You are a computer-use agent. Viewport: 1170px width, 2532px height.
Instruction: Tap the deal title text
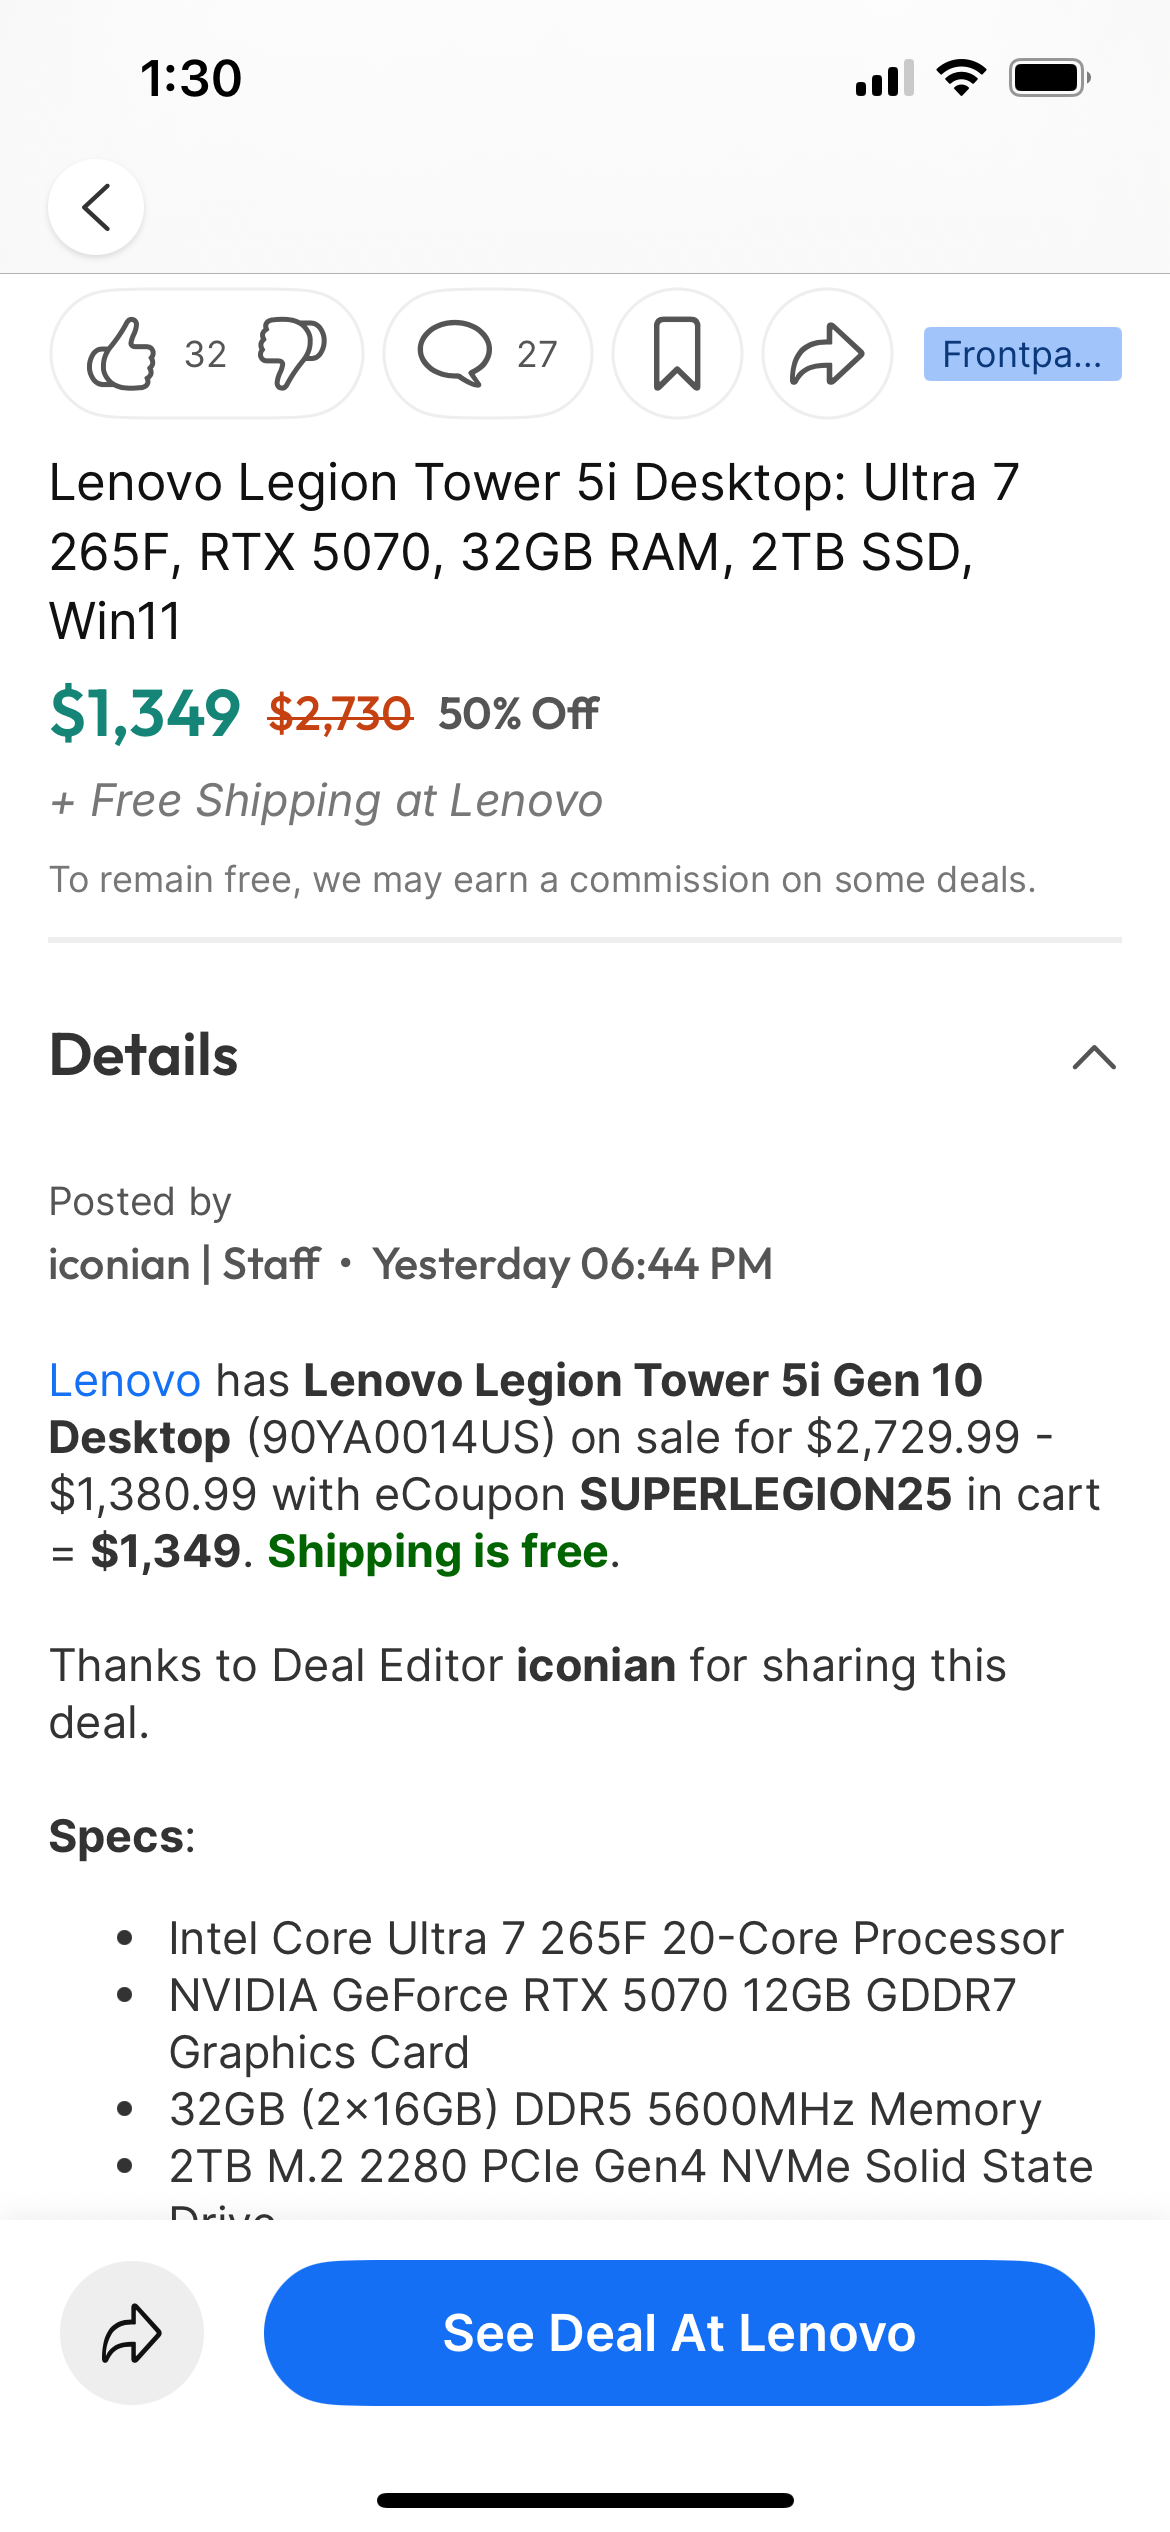coord(534,551)
